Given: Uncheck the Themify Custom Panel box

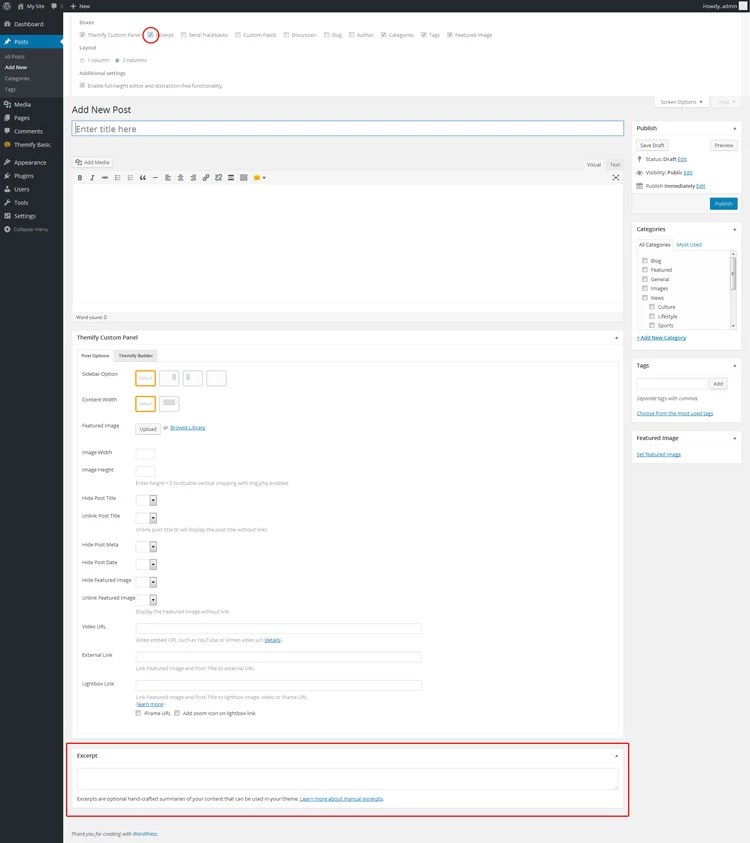Looking at the screenshot, I should tap(82, 35).
